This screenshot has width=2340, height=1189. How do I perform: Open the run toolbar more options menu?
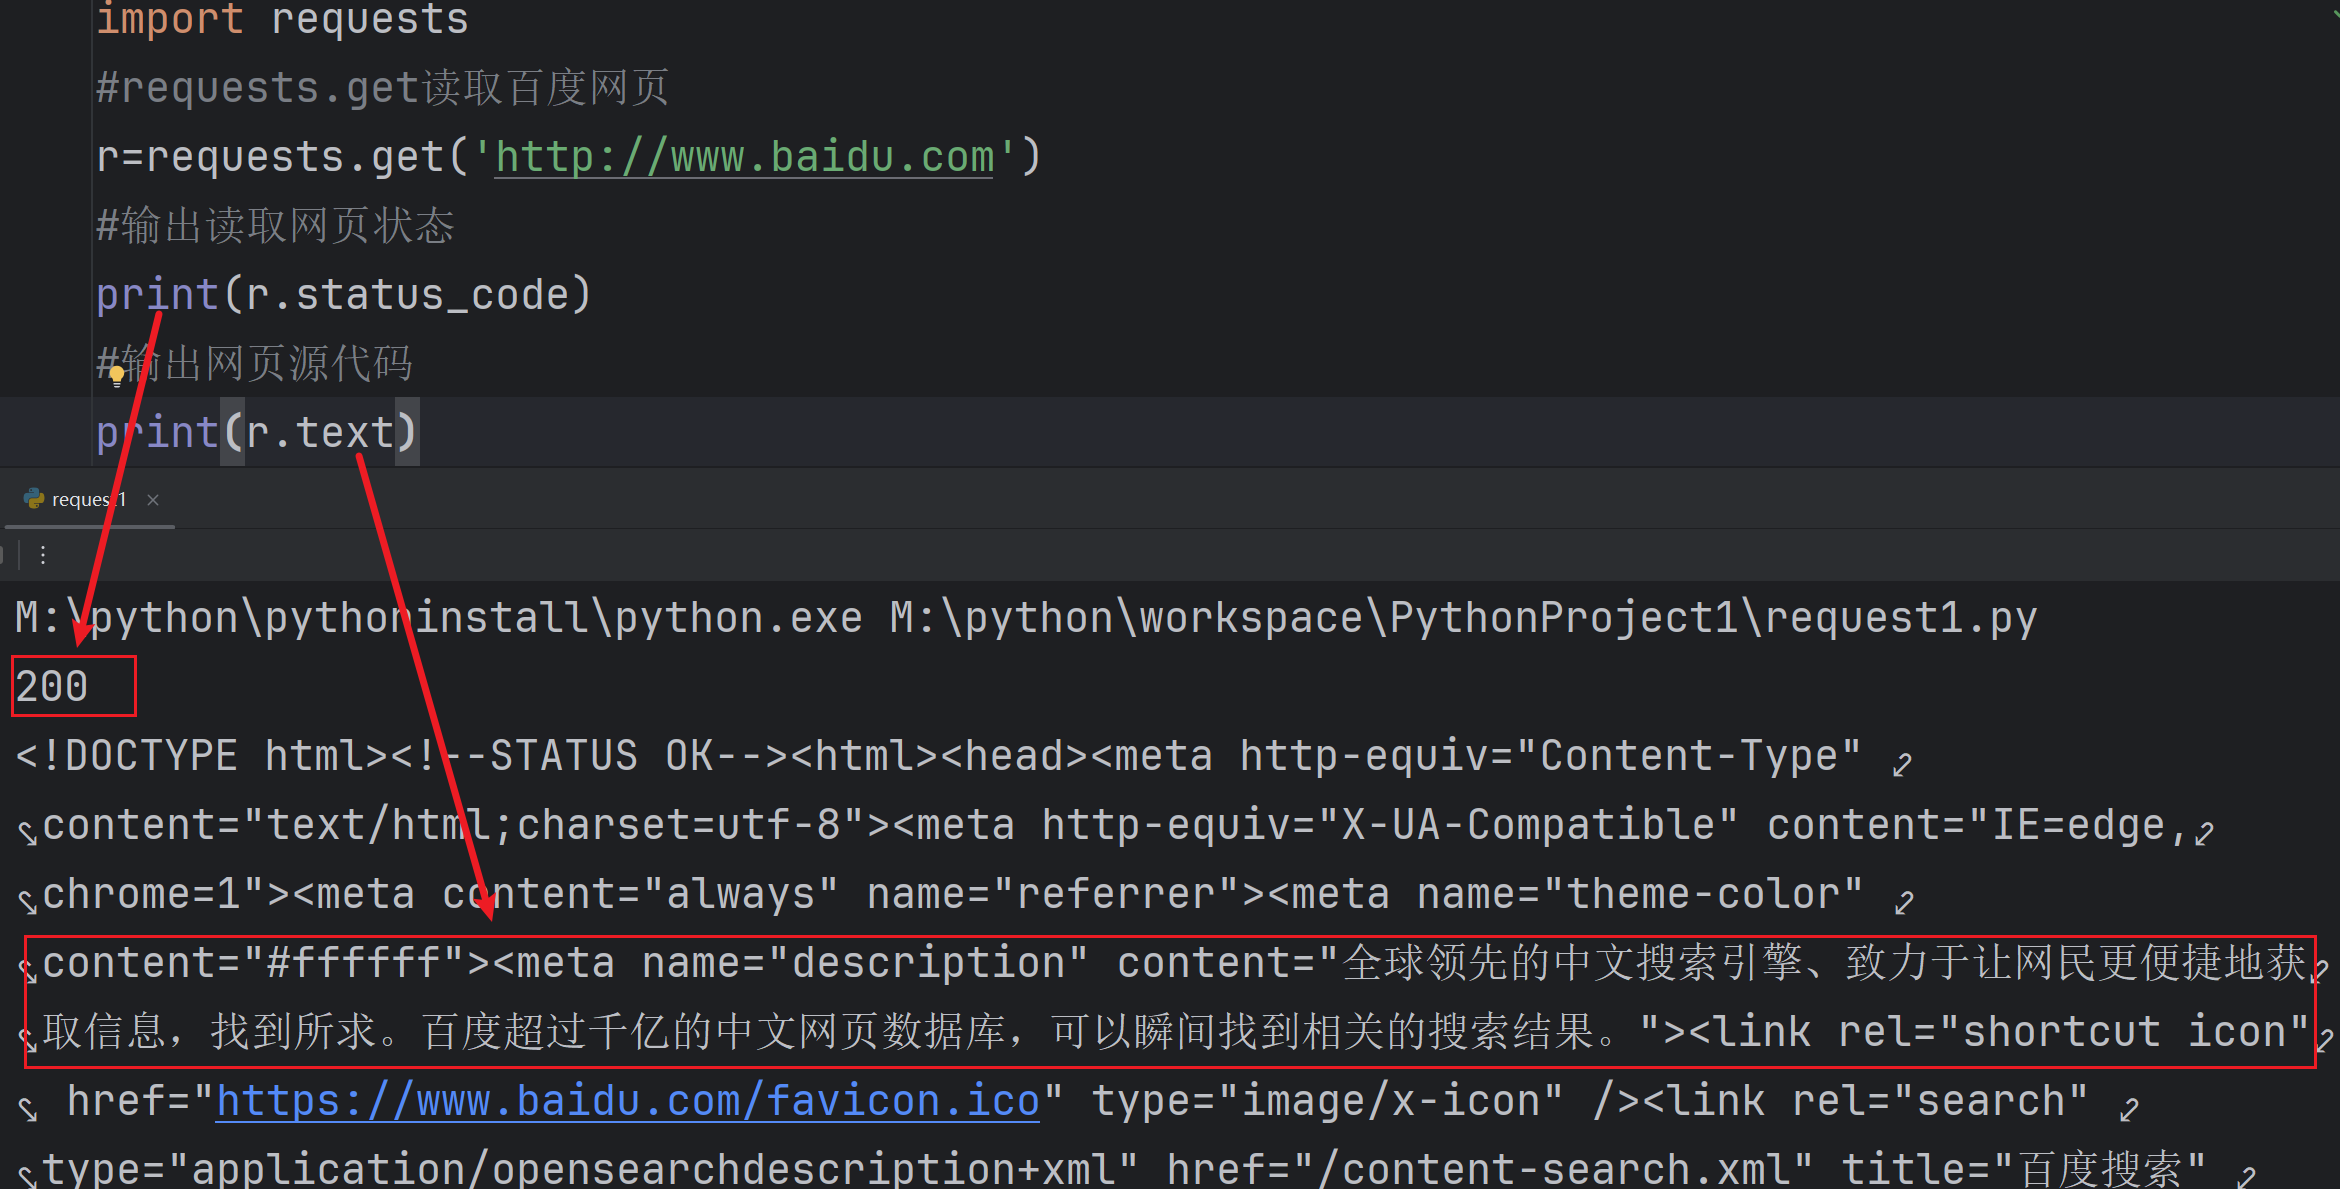click(43, 555)
